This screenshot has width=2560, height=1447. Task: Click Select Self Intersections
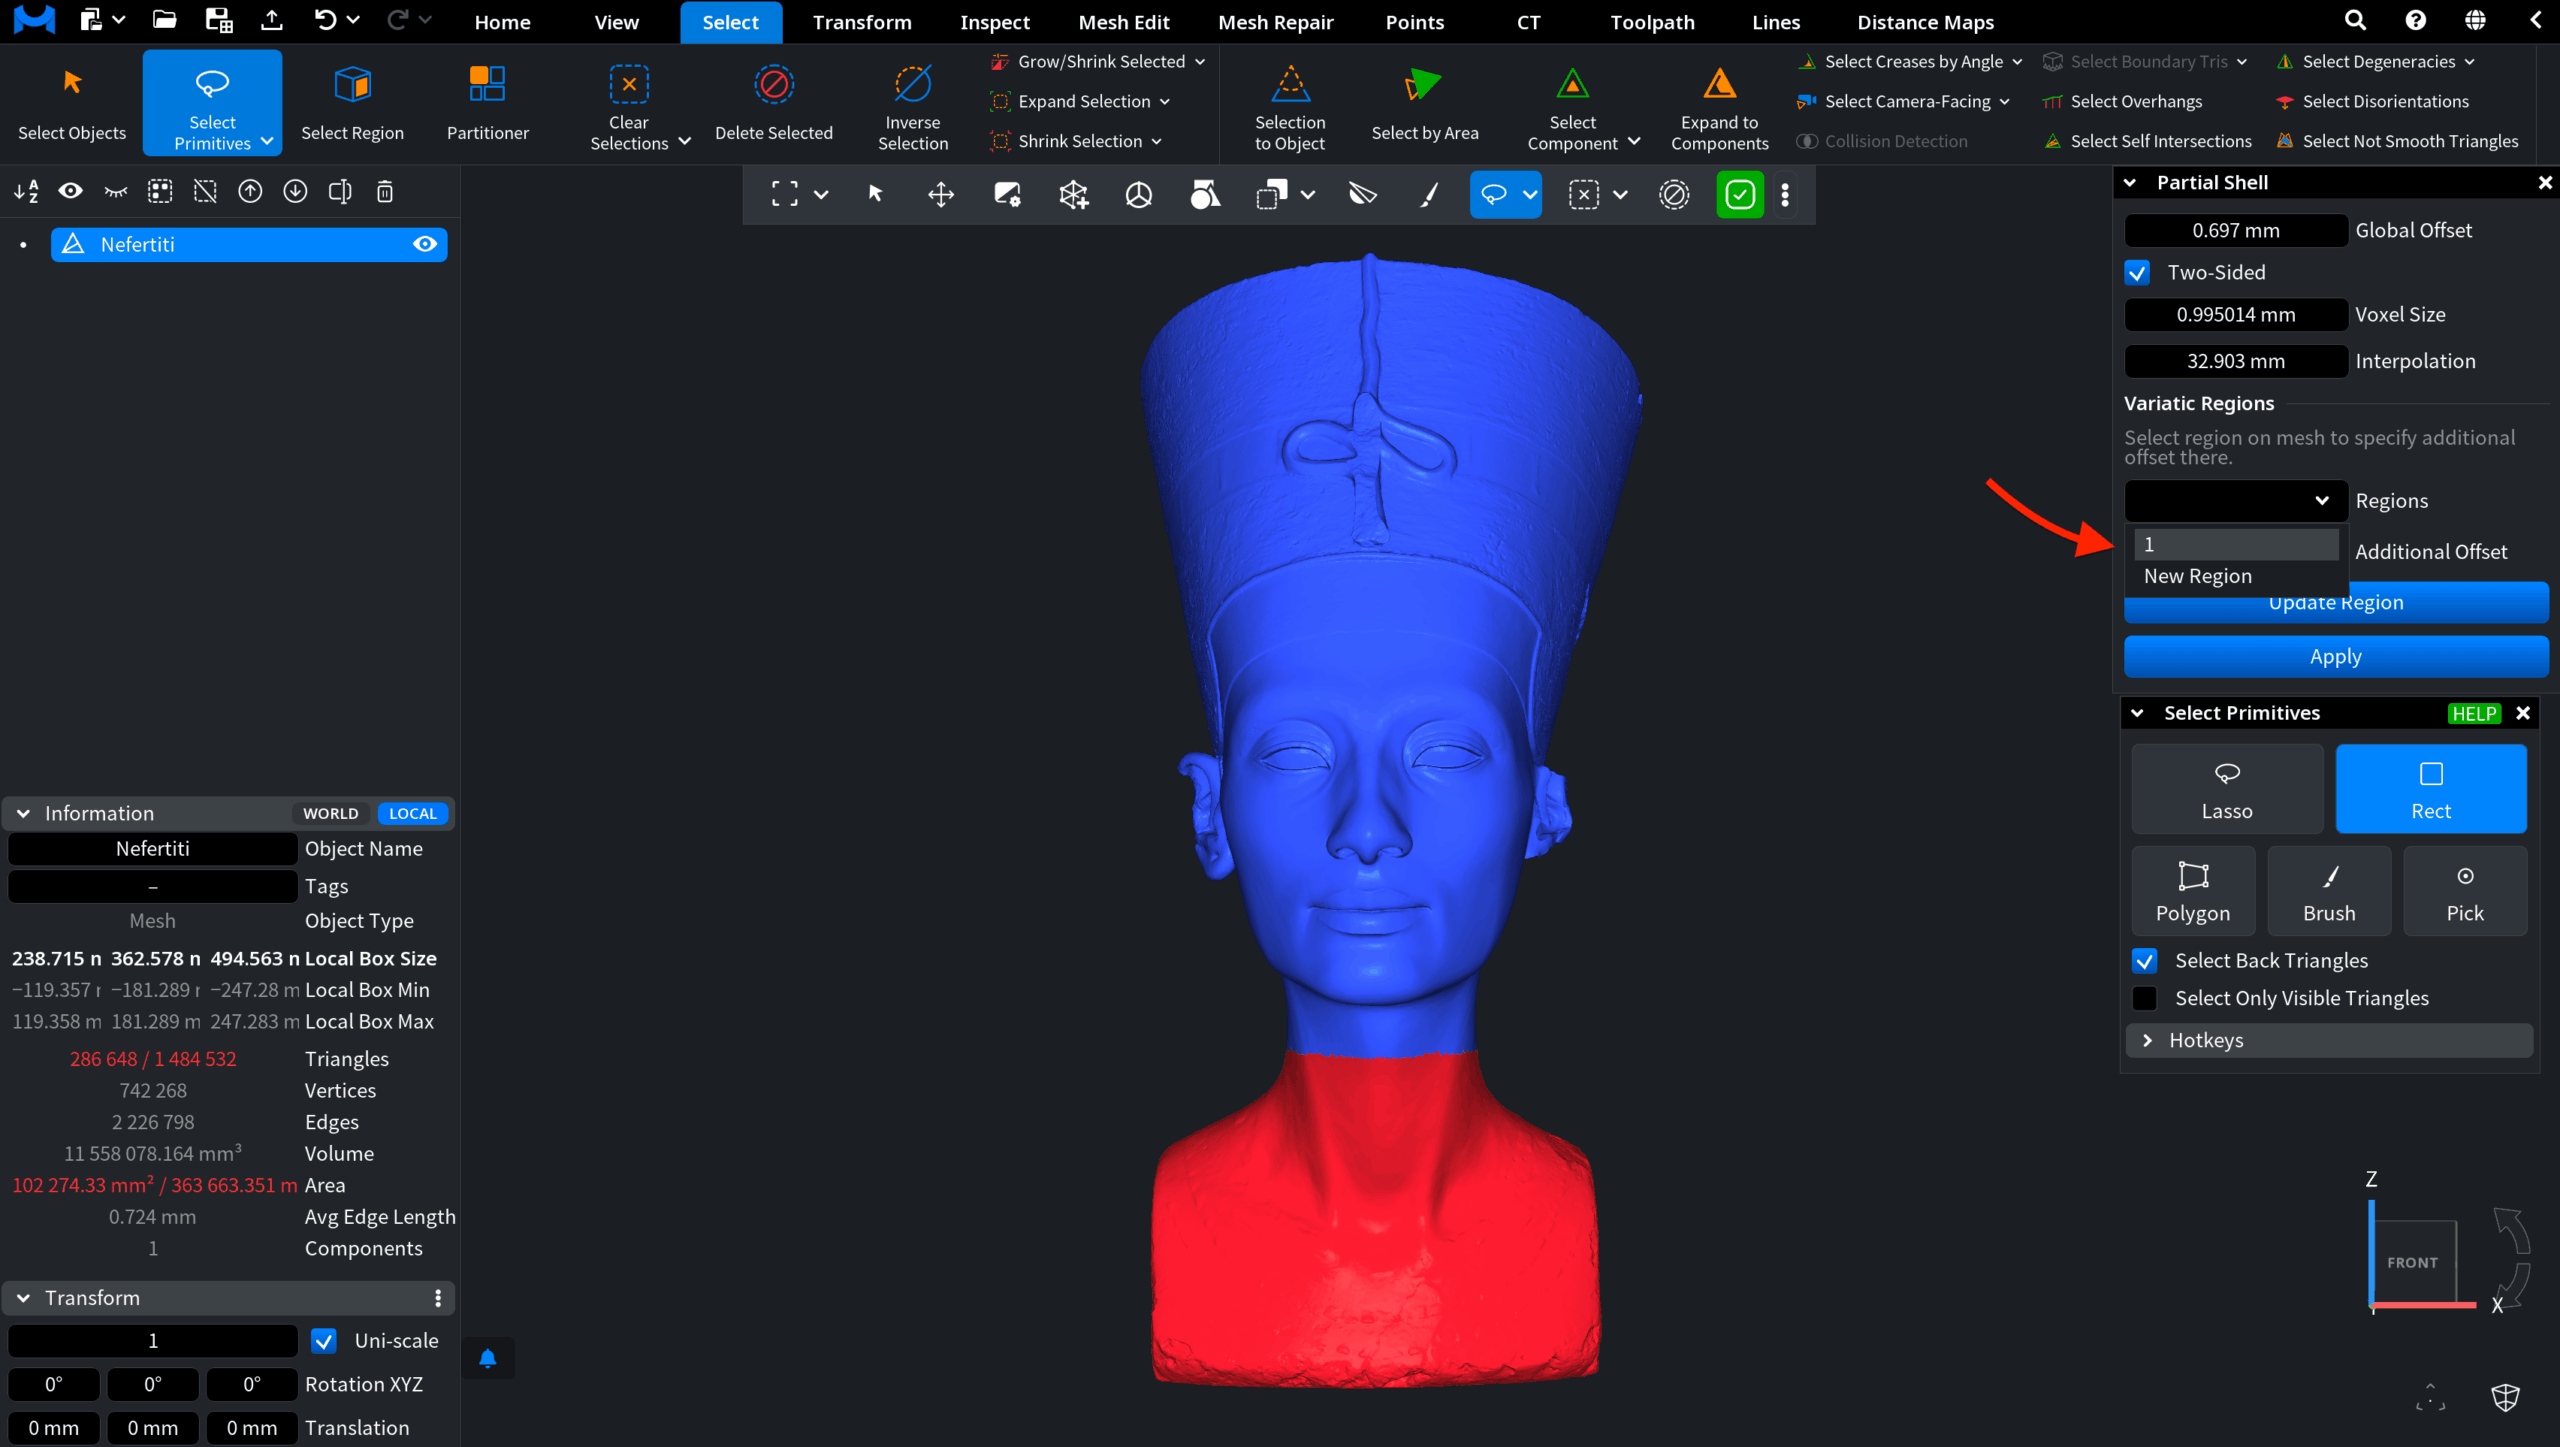(2148, 141)
